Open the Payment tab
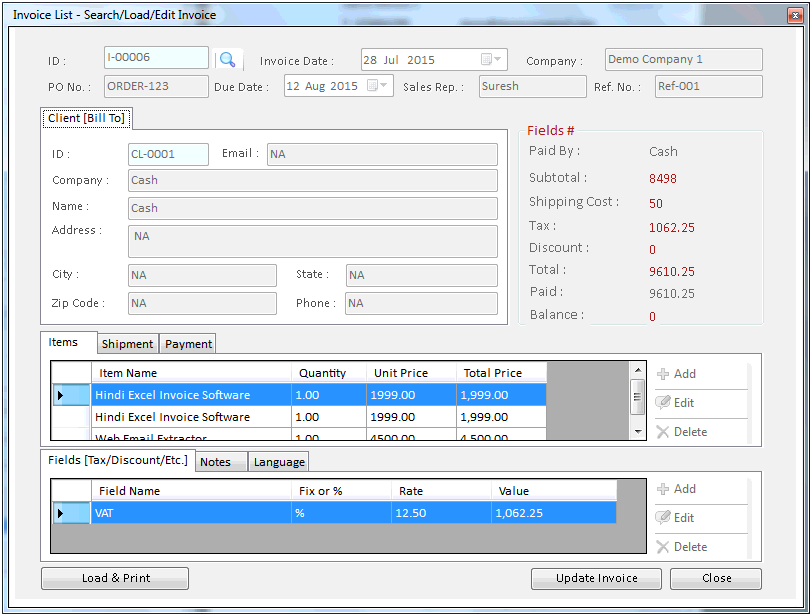Image resolution: width=812 pixels, height=616 pixels. (187, 343)
